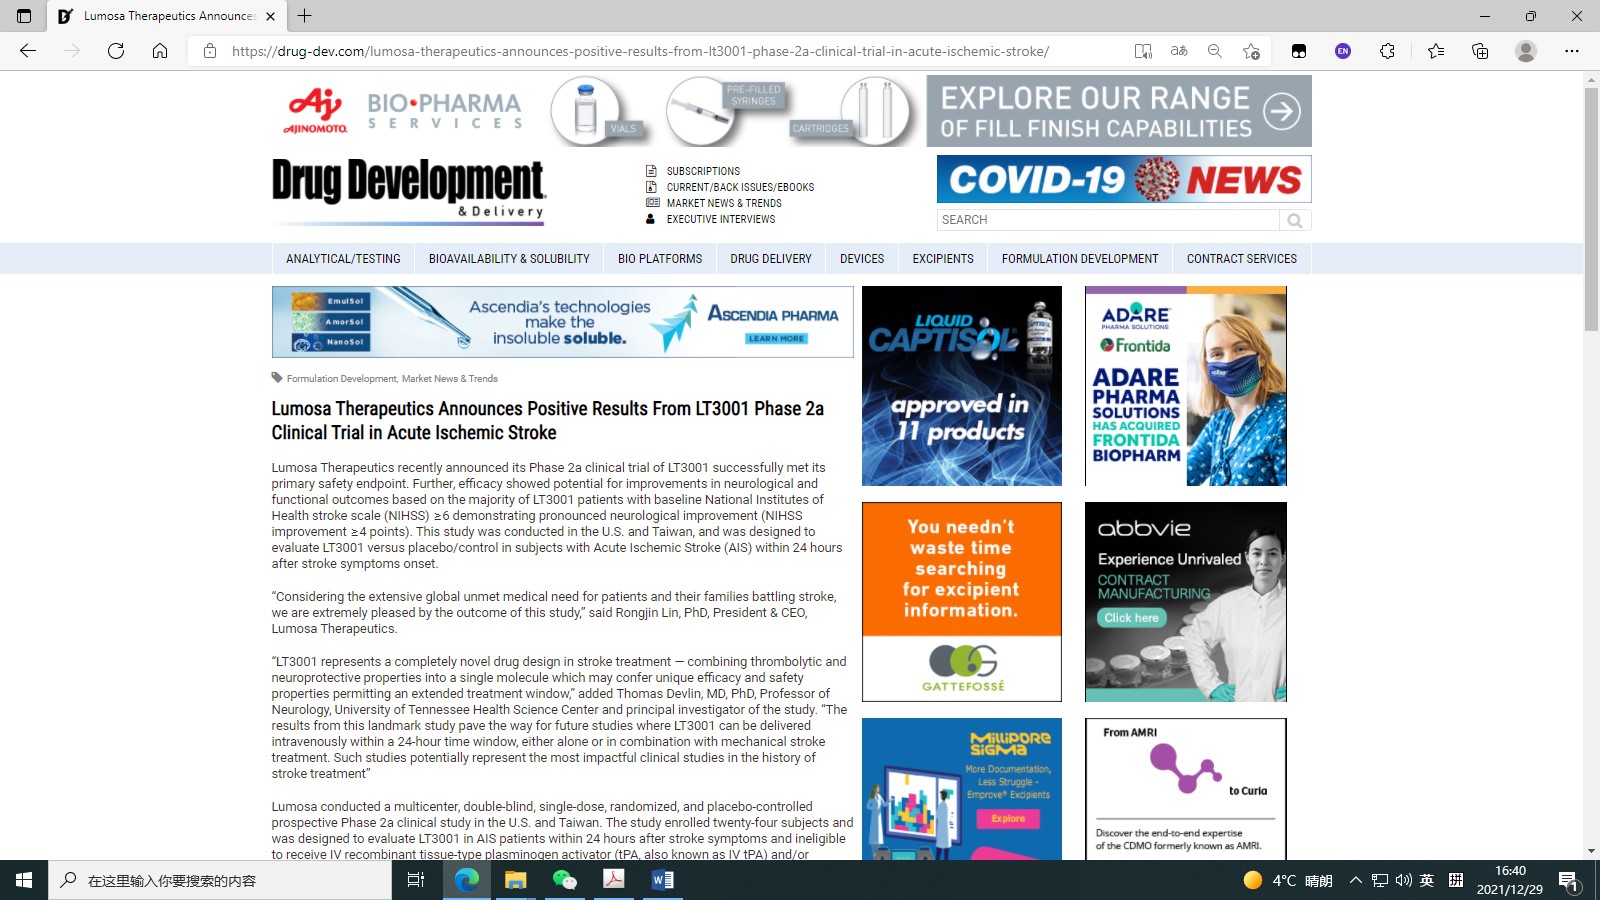Click Explore in MilliporeSigma ad
The height and width of the screenshot is (900, 1600).
coord(1008,819)
